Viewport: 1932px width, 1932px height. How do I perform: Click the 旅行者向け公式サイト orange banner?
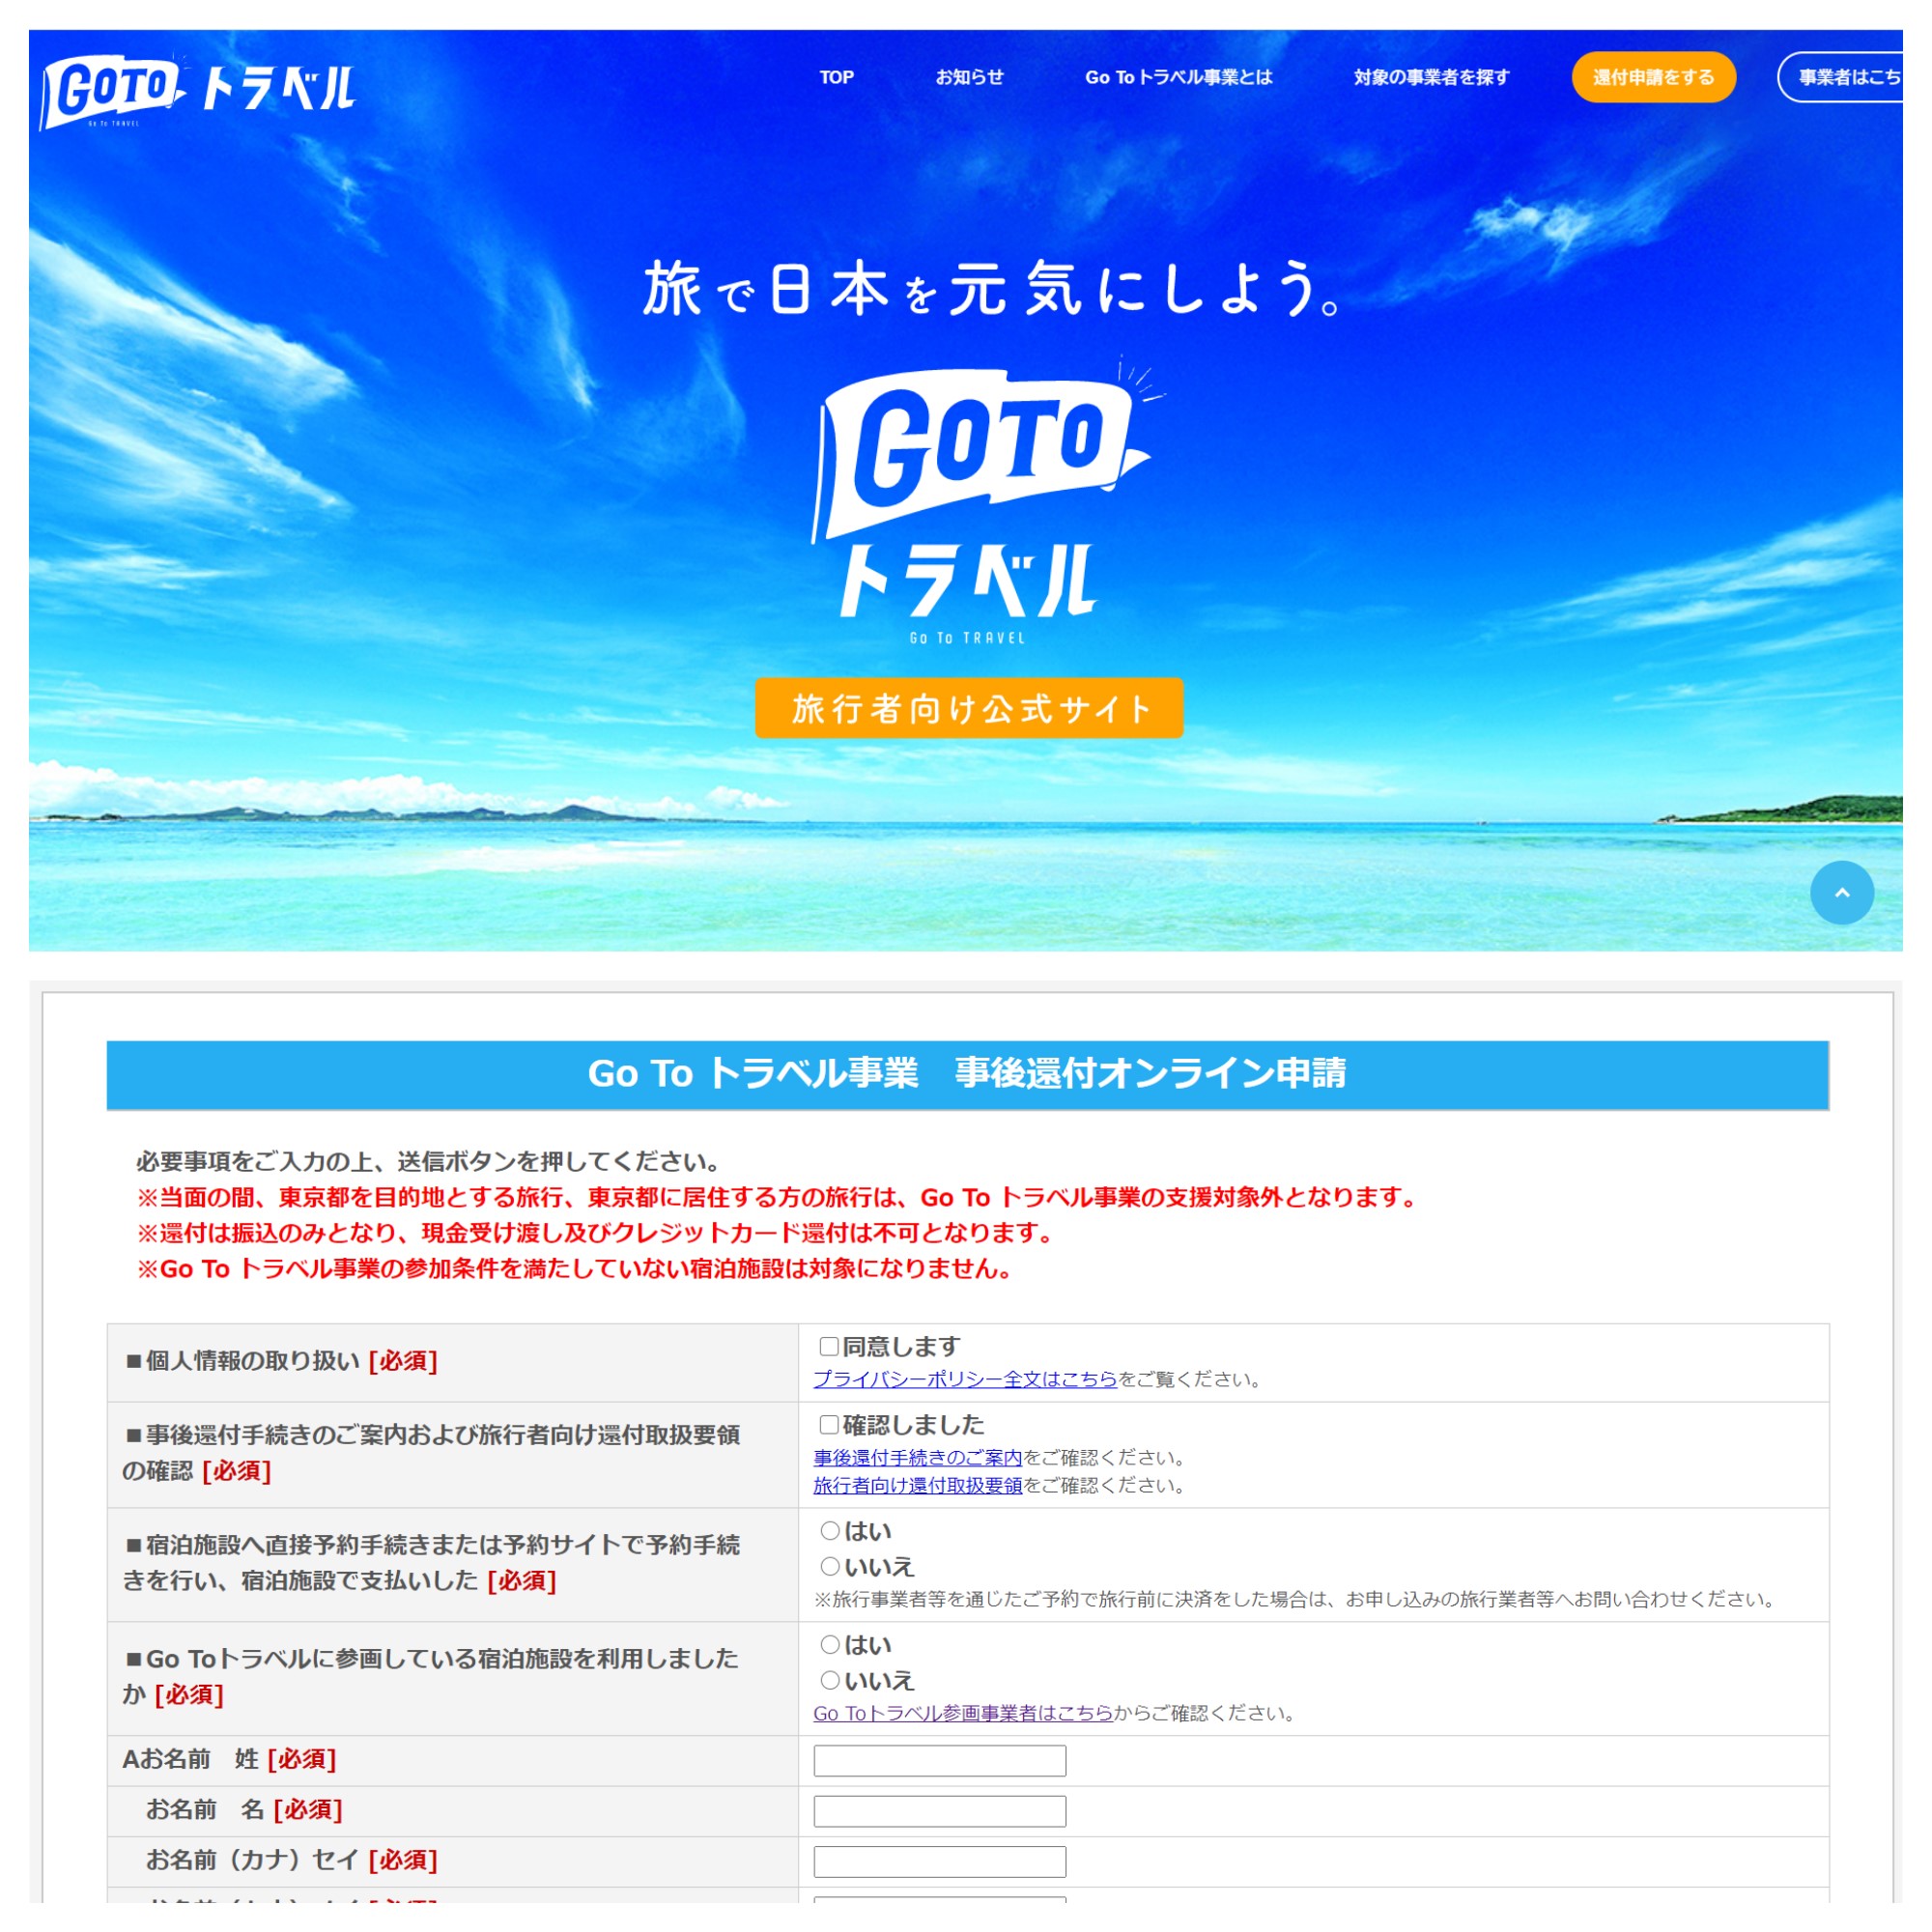[x=969, y=708]
